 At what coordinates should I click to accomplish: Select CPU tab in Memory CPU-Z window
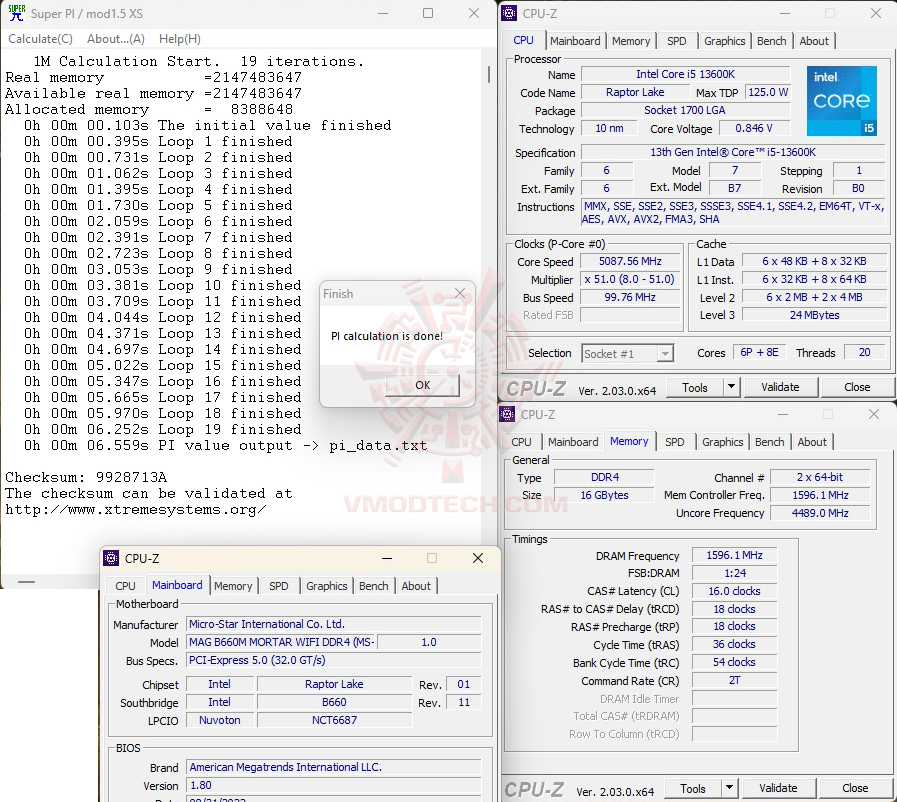(521, 442)
